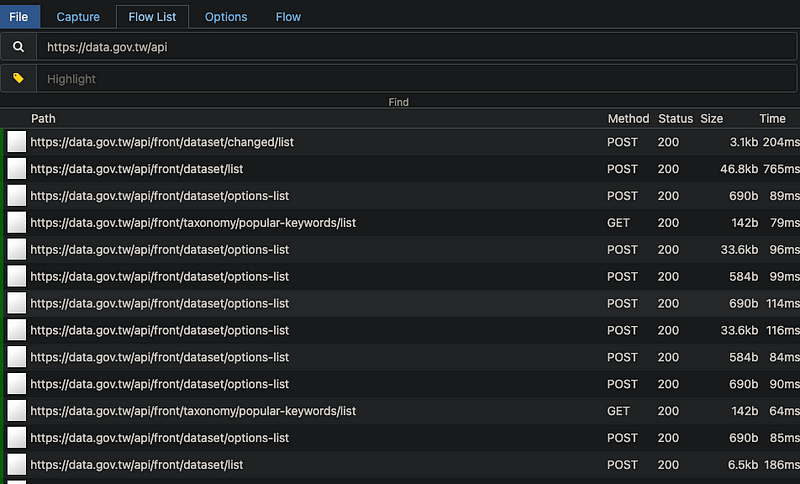
Task: Click the icon of the 46.8kb dataset/list flow
Action: pyautogui.click(x=16, y=169)
